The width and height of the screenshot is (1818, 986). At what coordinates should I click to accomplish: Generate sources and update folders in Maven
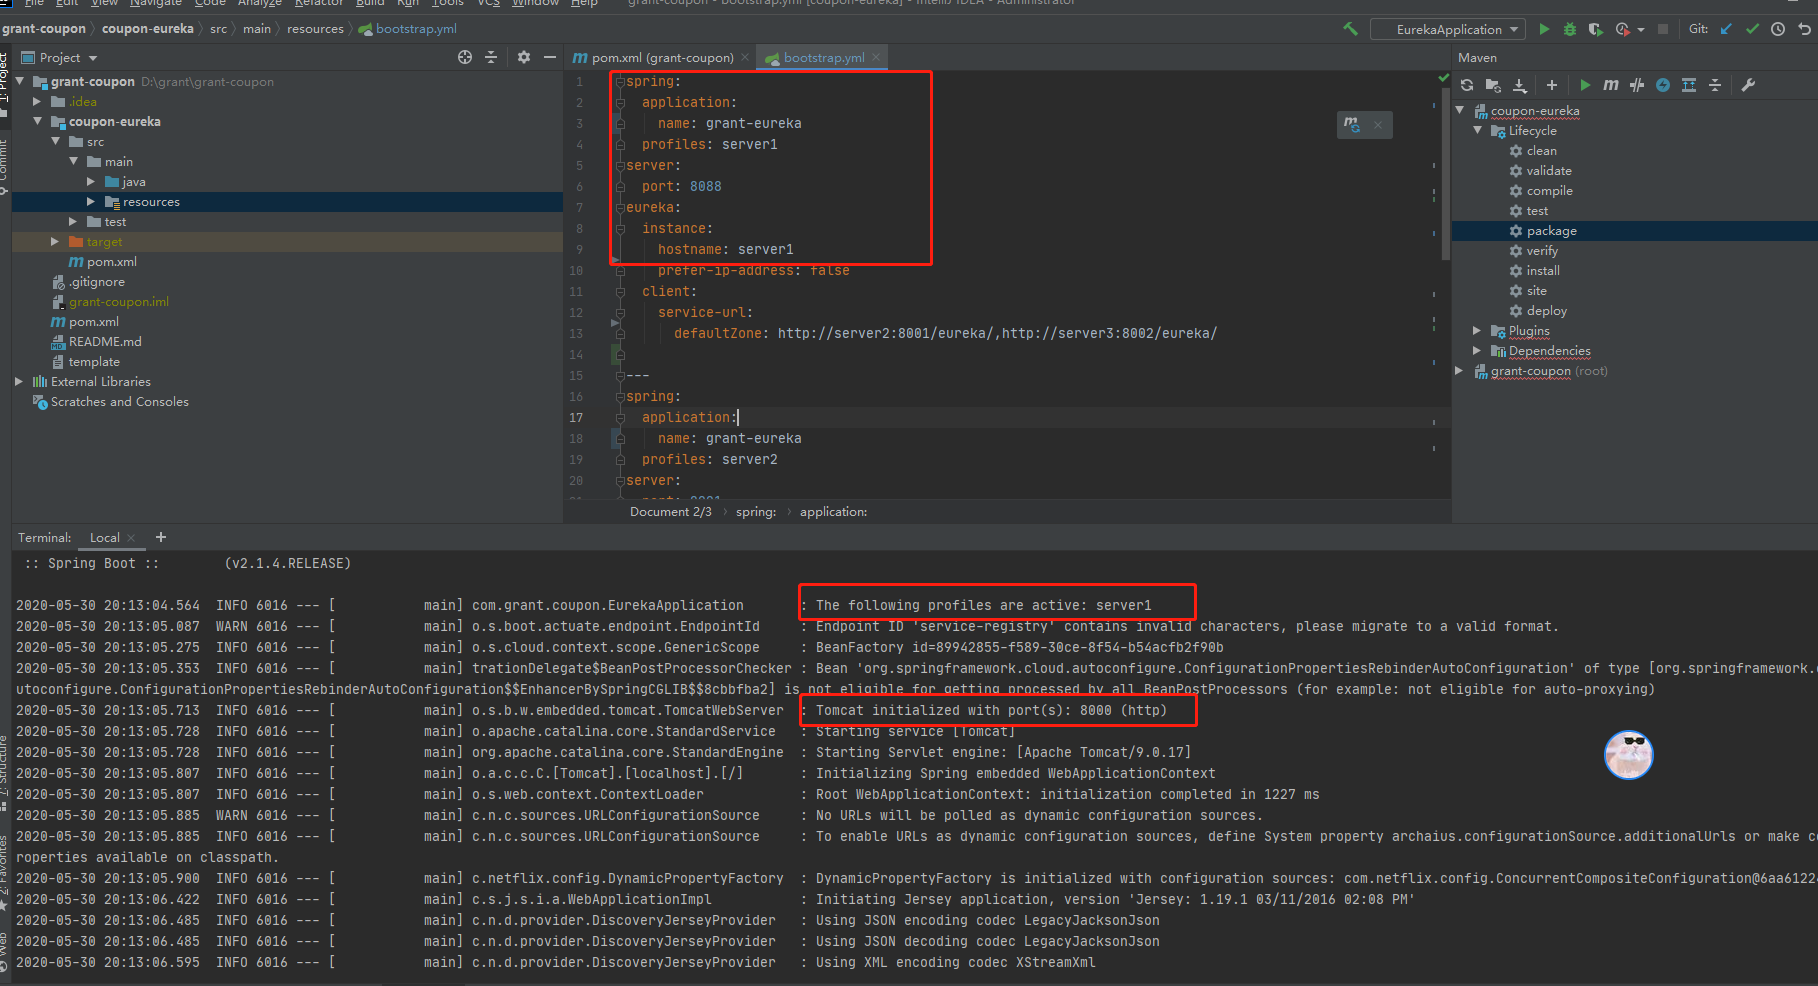click(1493, 85)
